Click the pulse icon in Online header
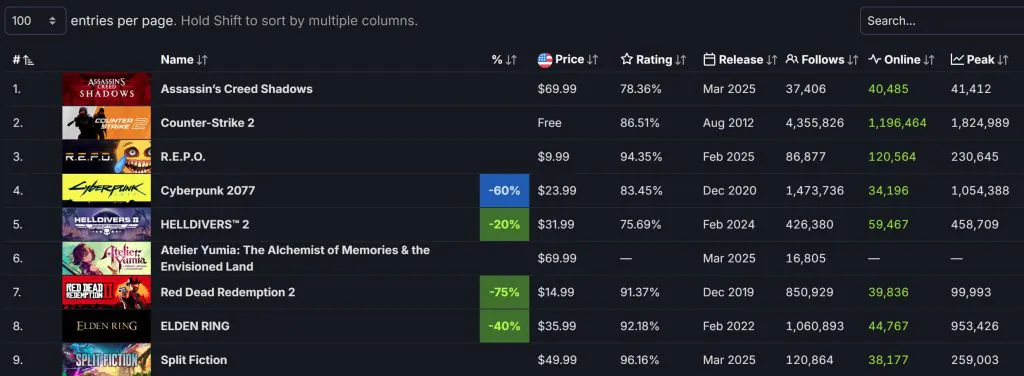This screenshot has height=376, width=1024. pos(874,59)
